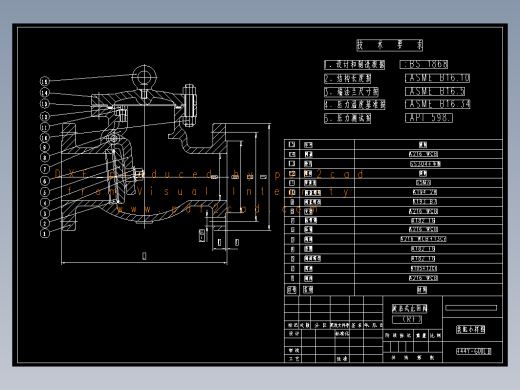Select the "API 598" standard text
520x390 pixels.
[429, 118]
